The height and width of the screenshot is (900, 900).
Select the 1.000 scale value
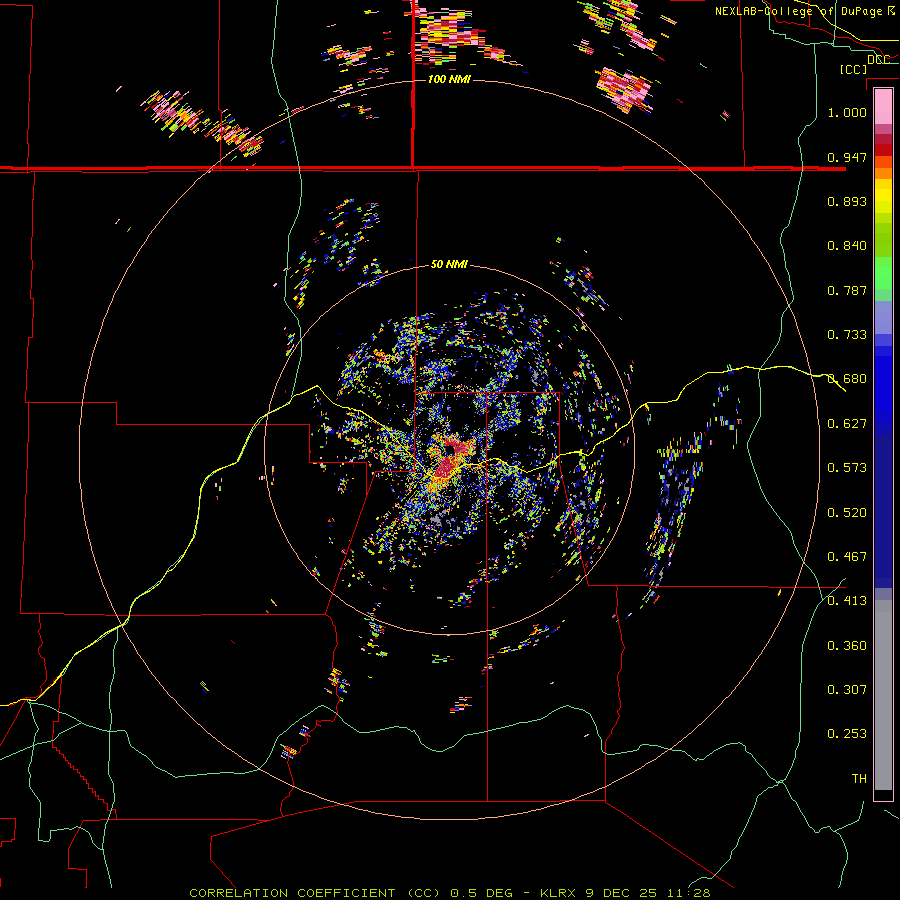point(847,112)
